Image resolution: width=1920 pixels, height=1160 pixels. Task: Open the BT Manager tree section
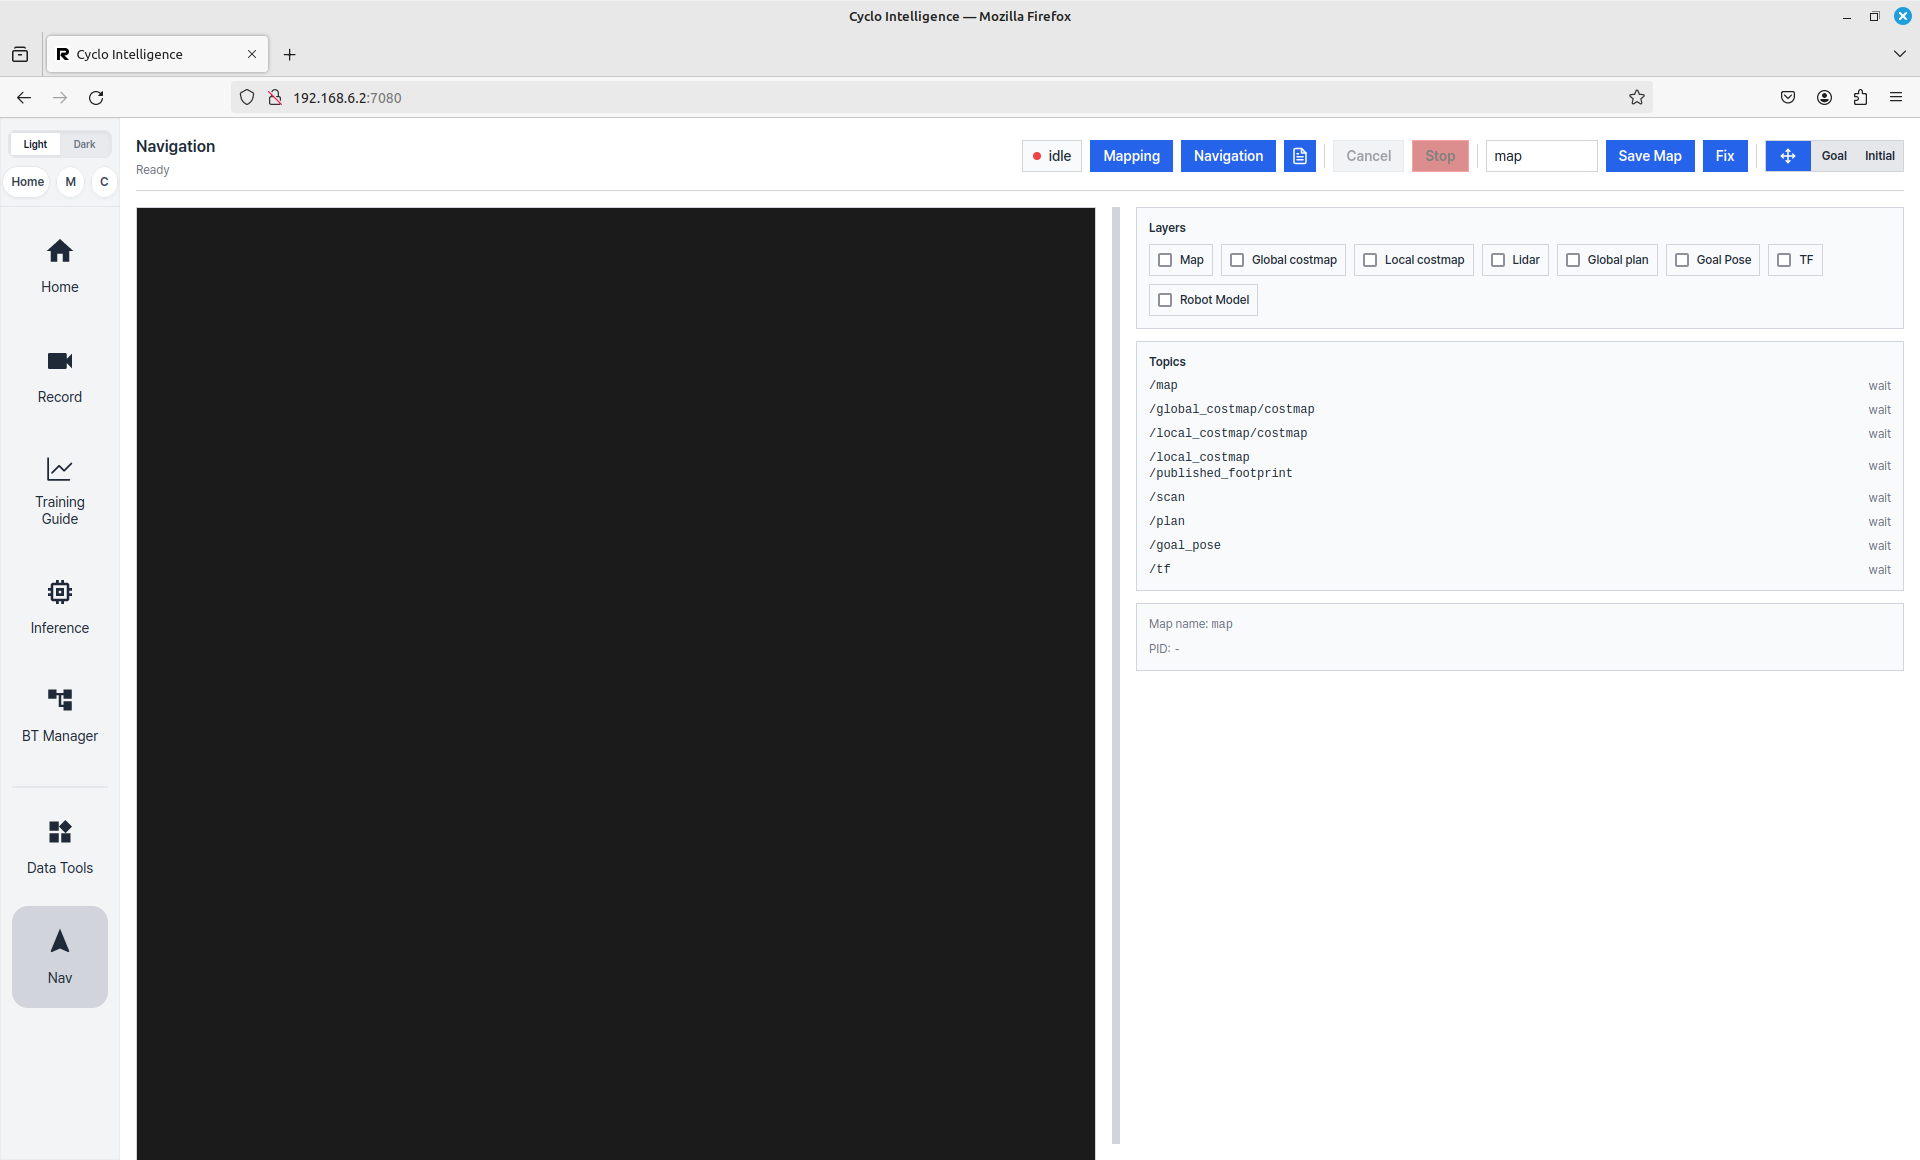(60, 715)
